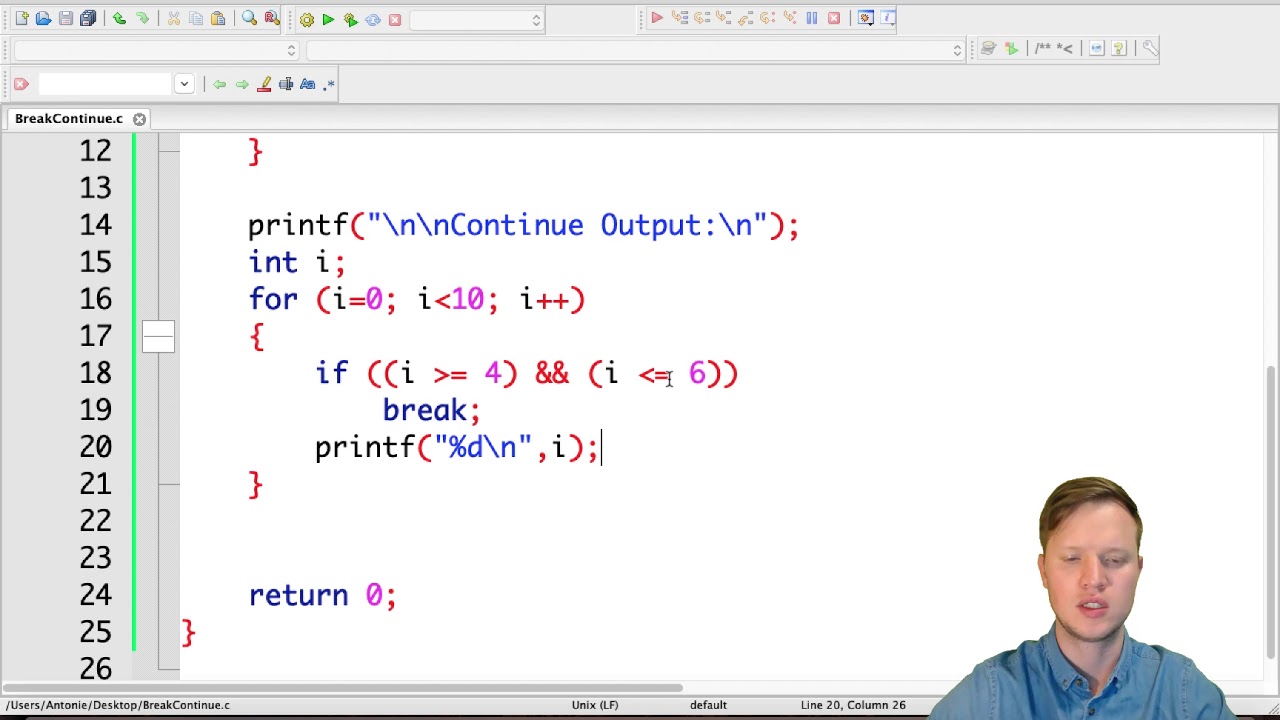Click the Step out debug icon
This screenshot has width=1280, height=720.
click(745, 18)
